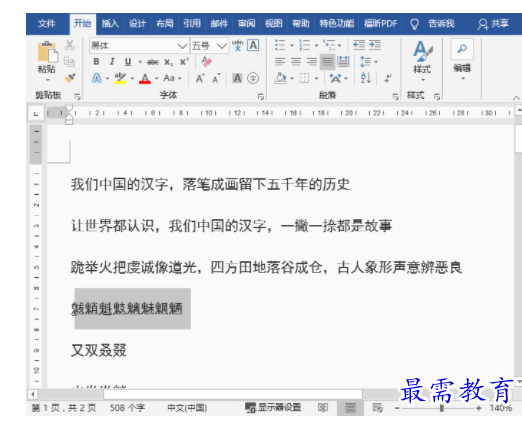Insert enclosed character icon
522x422 pixels.
pos(253,78)
